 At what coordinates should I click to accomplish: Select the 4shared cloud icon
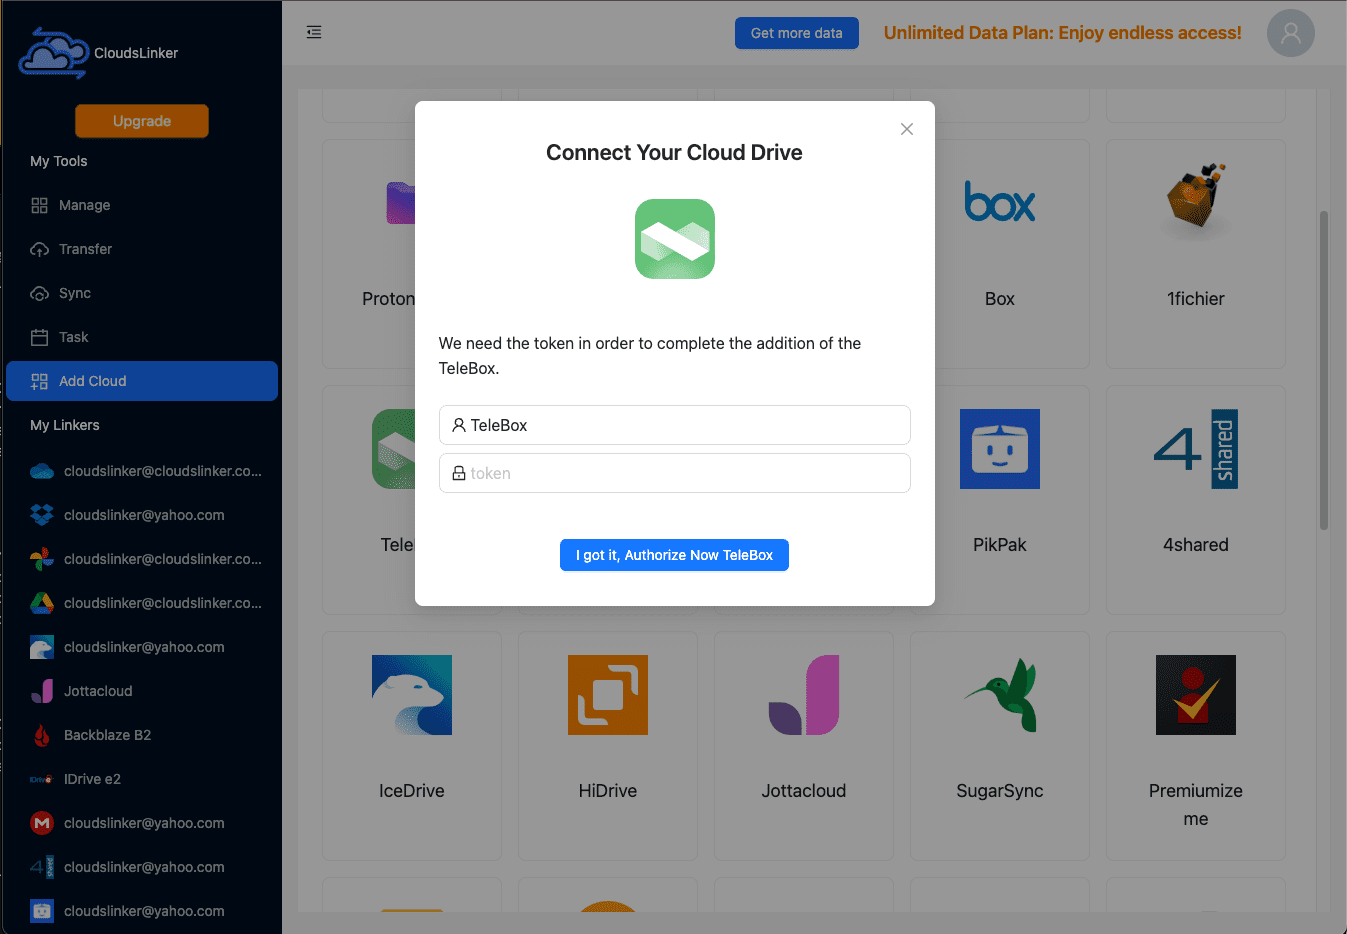1196,449
